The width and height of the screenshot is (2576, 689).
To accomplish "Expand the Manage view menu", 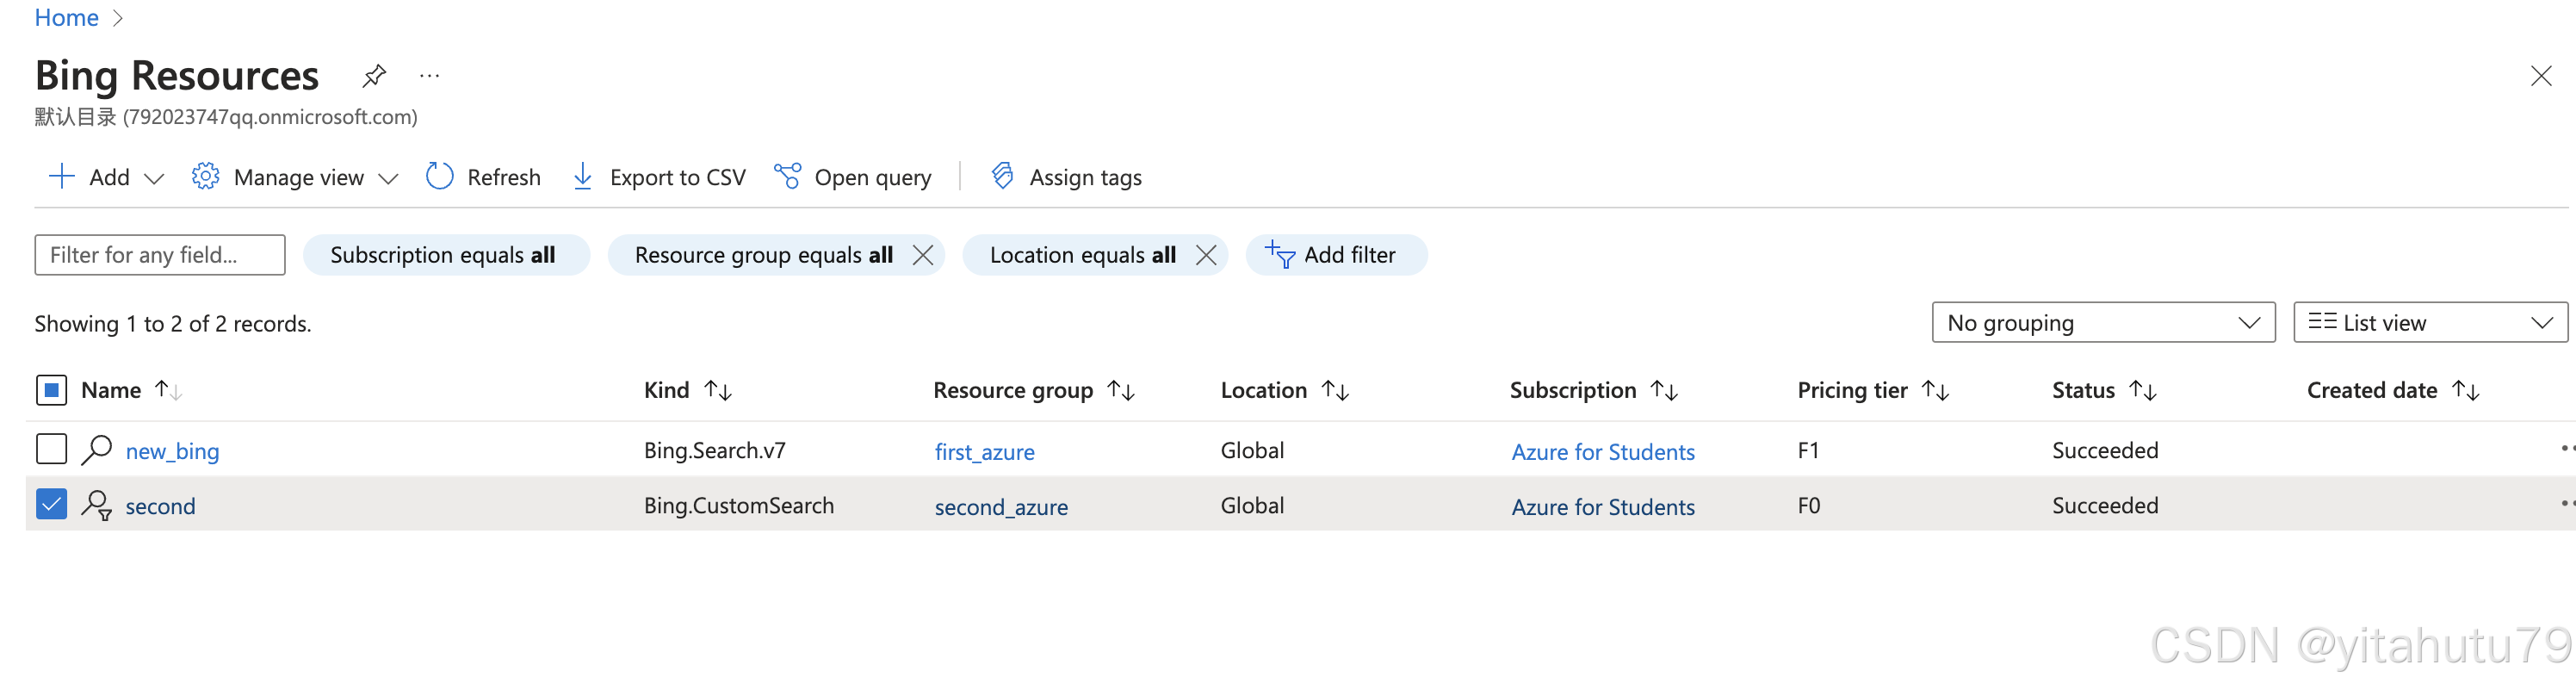I will pyautogui.click(x=296, y=177).
